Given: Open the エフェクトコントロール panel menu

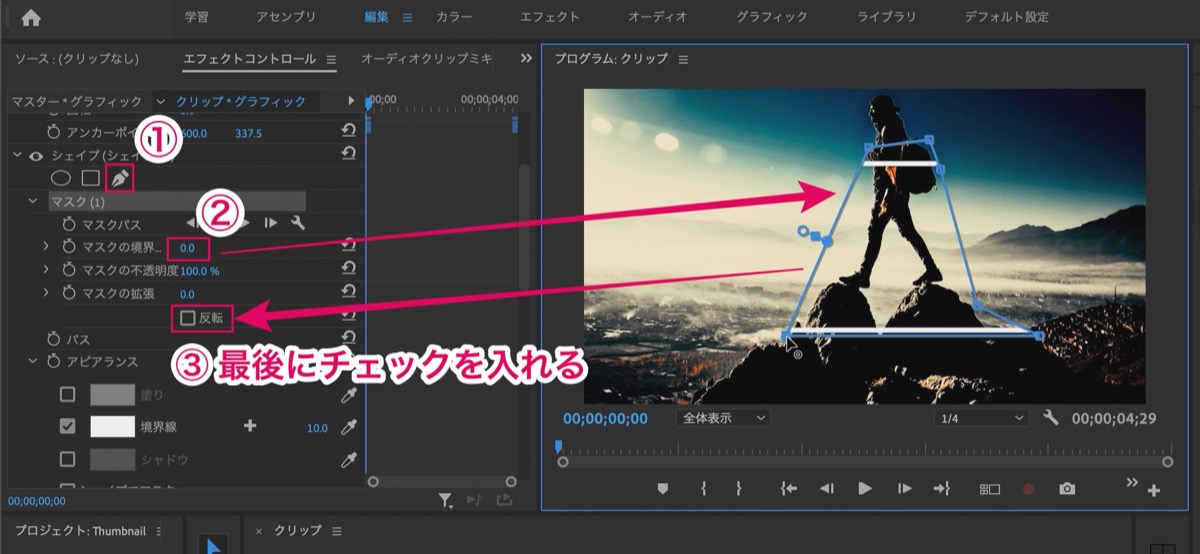Looking at the screenshot, I should coord(331,59).
